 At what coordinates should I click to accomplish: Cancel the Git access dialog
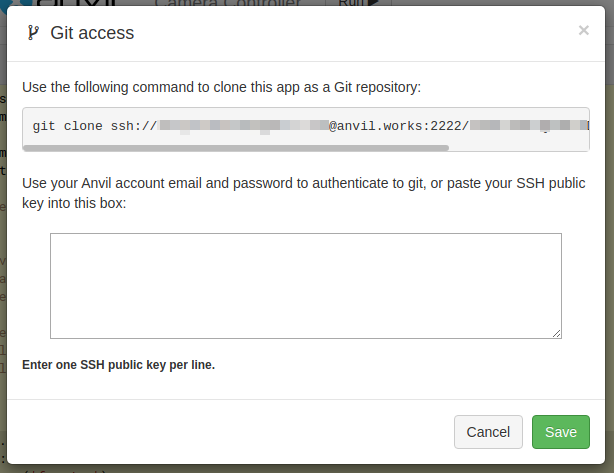coord(488,432)
